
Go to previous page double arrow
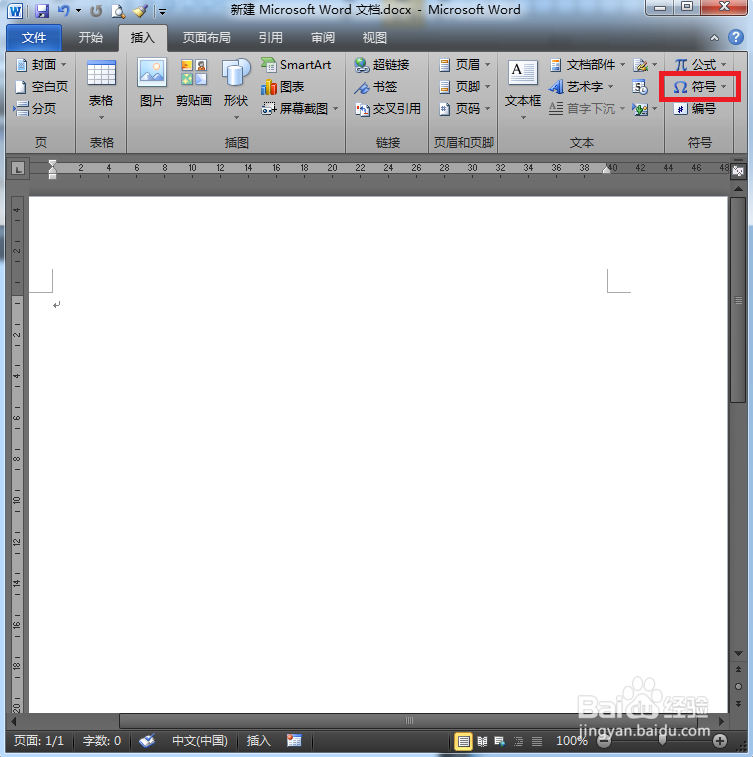click(x=738, y=669)
